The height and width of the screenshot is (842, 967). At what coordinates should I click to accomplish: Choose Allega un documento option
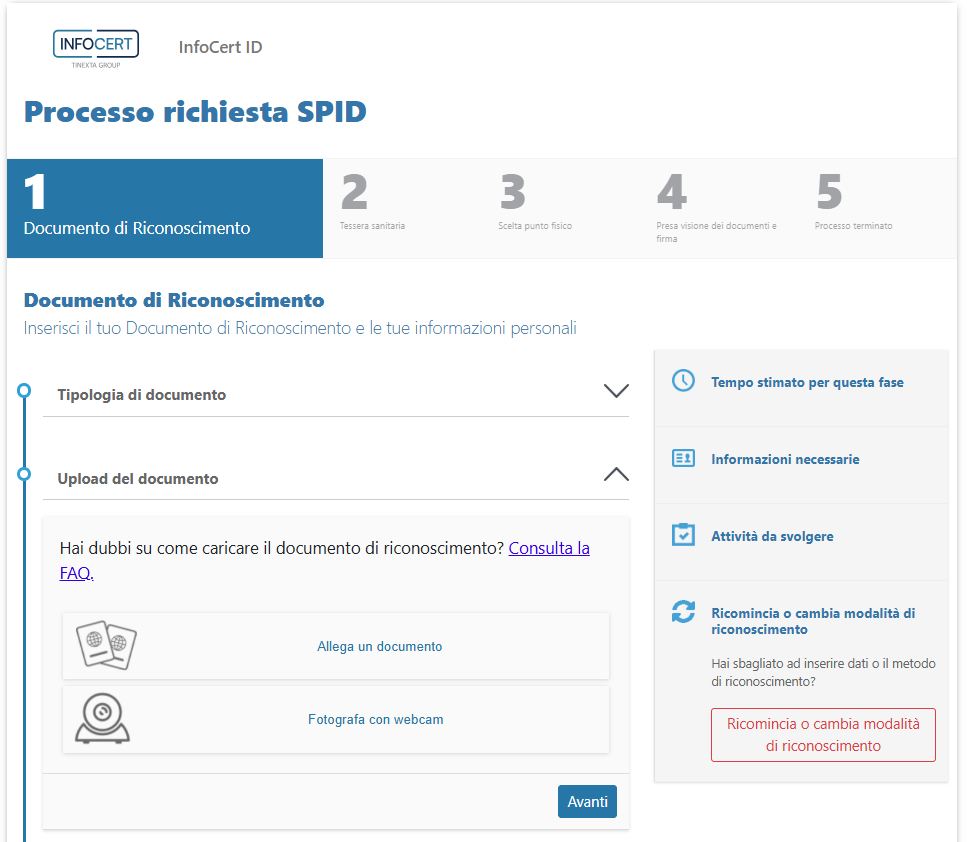[379, 647]
